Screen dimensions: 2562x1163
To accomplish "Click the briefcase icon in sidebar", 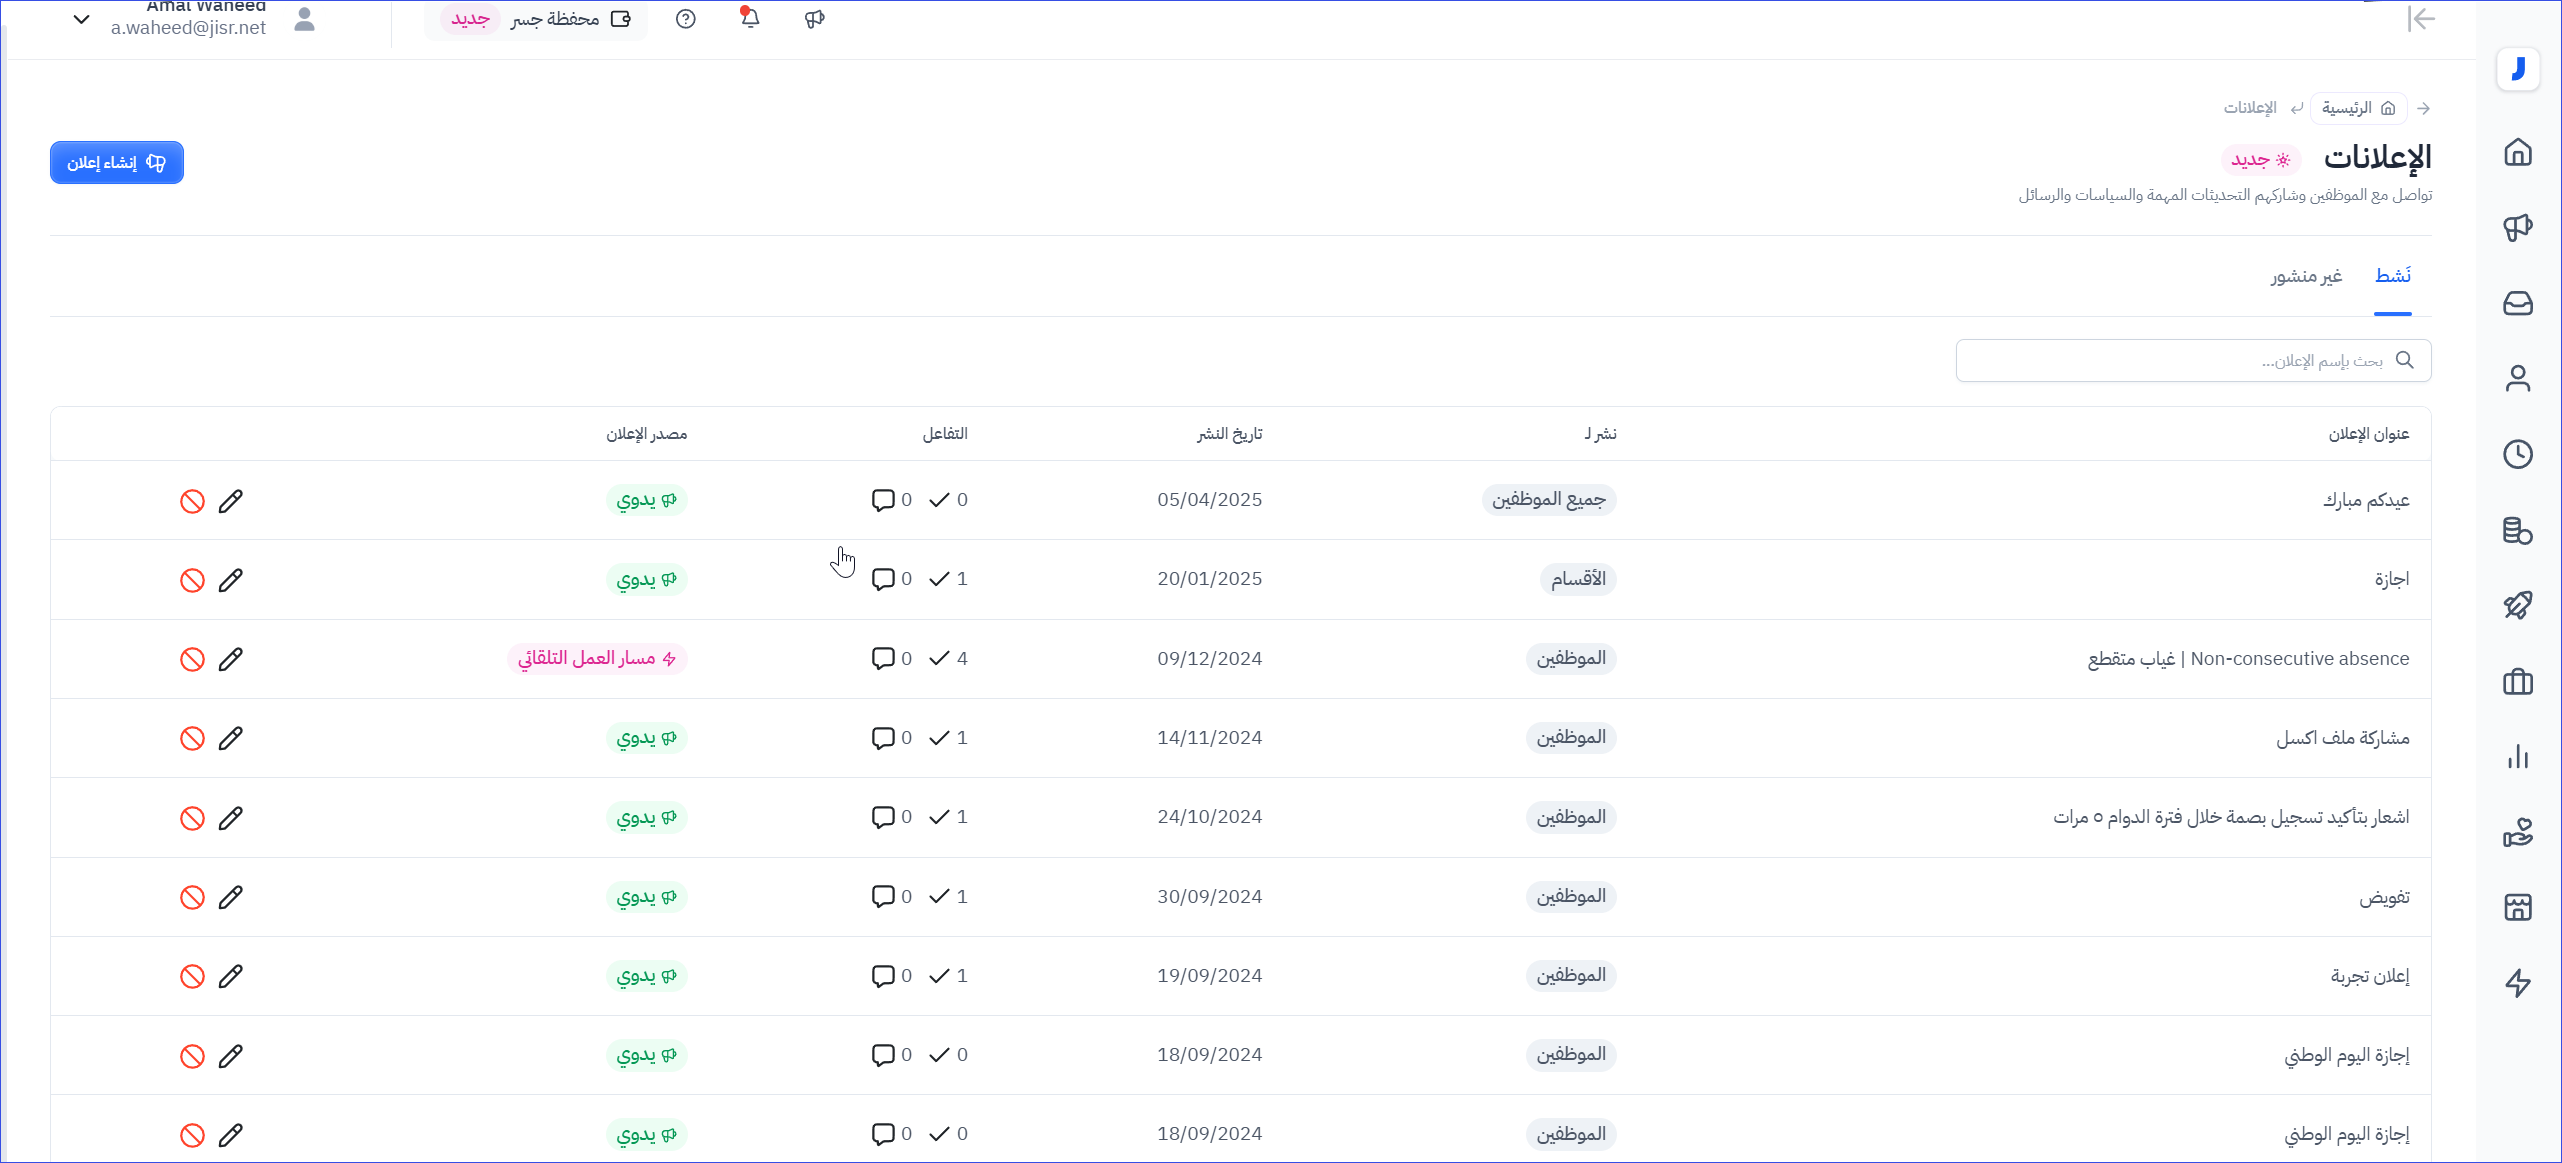I will click(x=2517, y=682).
